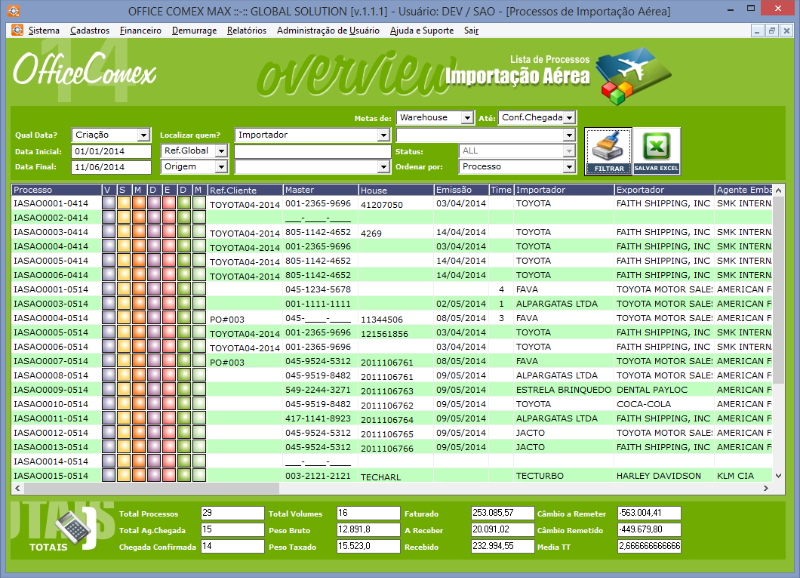Viewport: 800px width, 578px height.
Task: Click the FILTRAR brush icon button
Action: tap(608, 152)
